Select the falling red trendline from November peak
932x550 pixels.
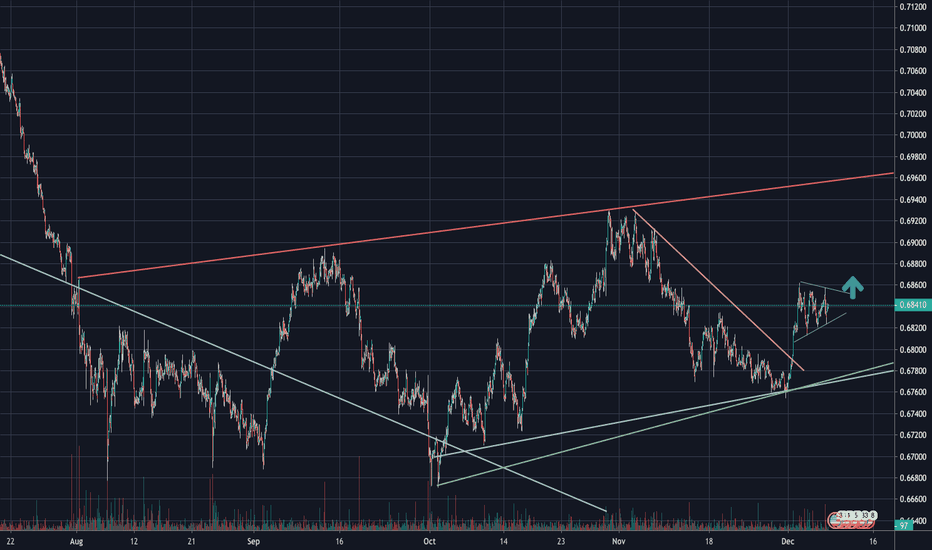click(x=718, y=289)
